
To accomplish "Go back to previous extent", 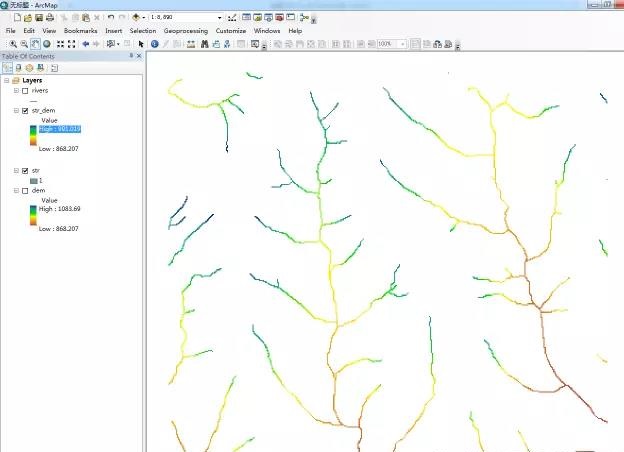I will (85, 44).
